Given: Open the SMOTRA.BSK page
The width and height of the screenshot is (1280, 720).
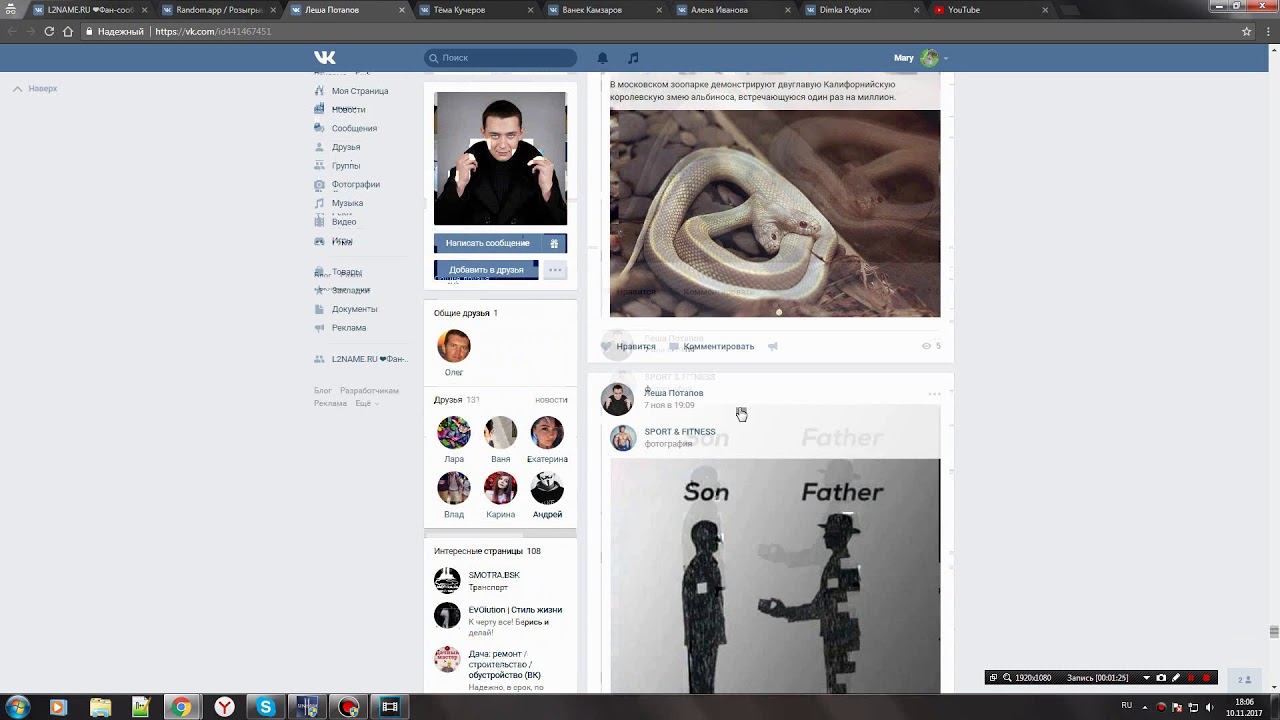Looking at the screenshot, I should point(494,575).
